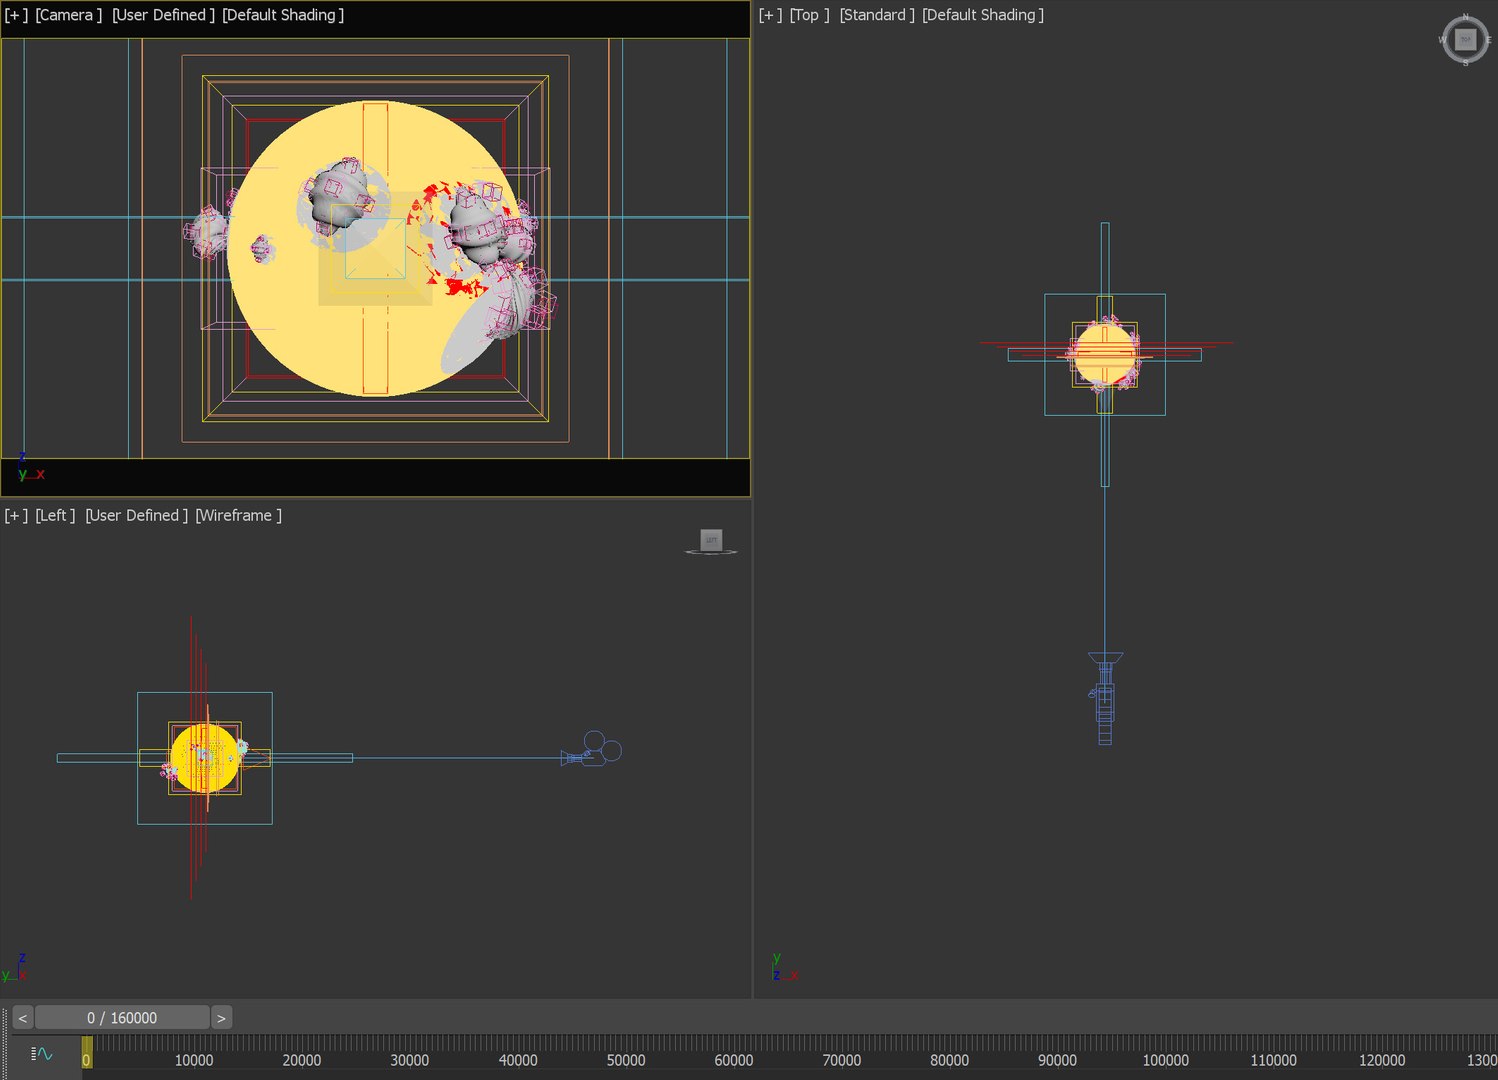Select the yellow sphere in Left viewport
The height and width of the screenshot is (1080, 1498).
click(x=205, y=759)
